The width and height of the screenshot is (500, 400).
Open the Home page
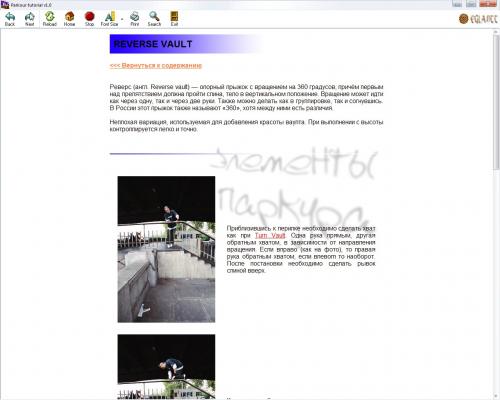tap(69, 19)
